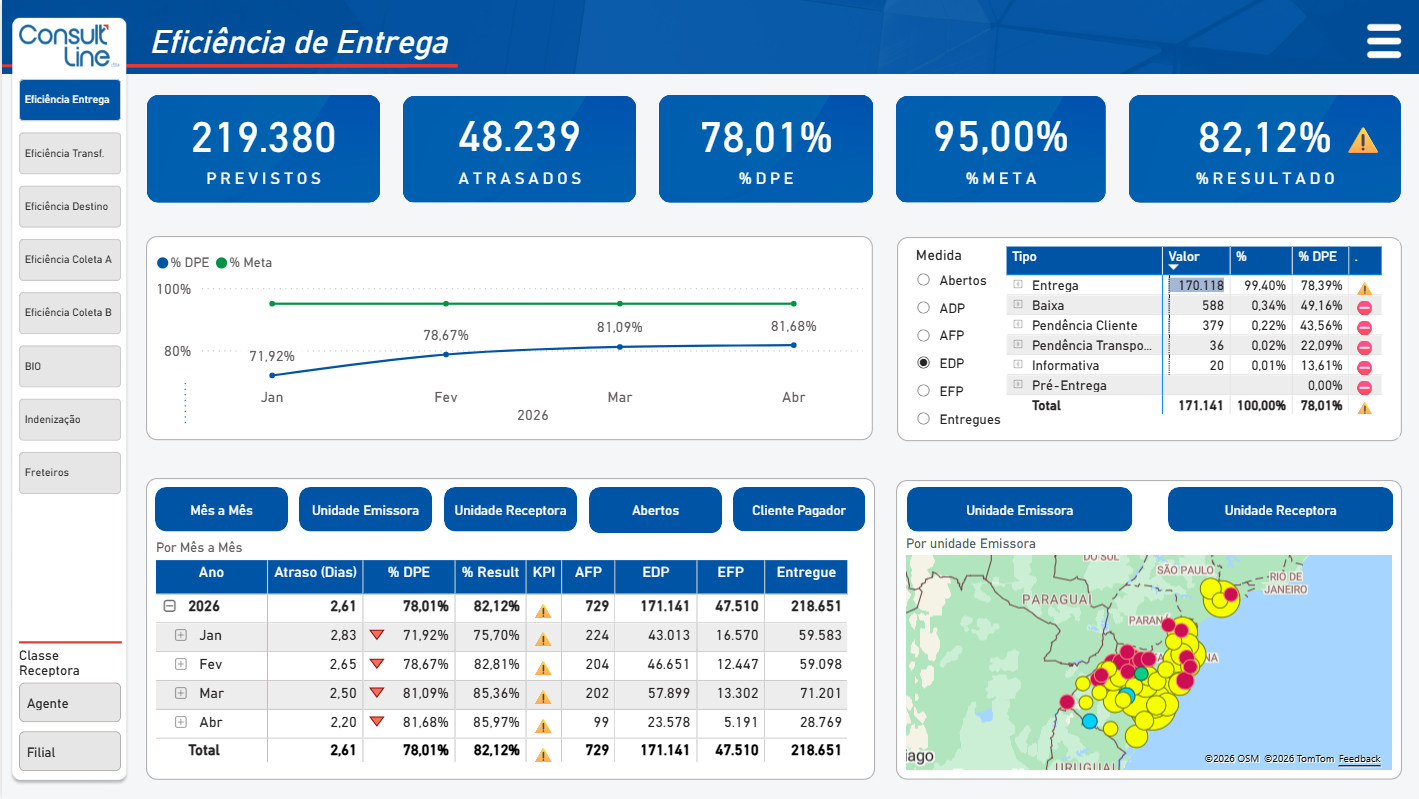Click red down arrow in Jan row
This screenshot has width=1419, height=799.
pos(377,634)
